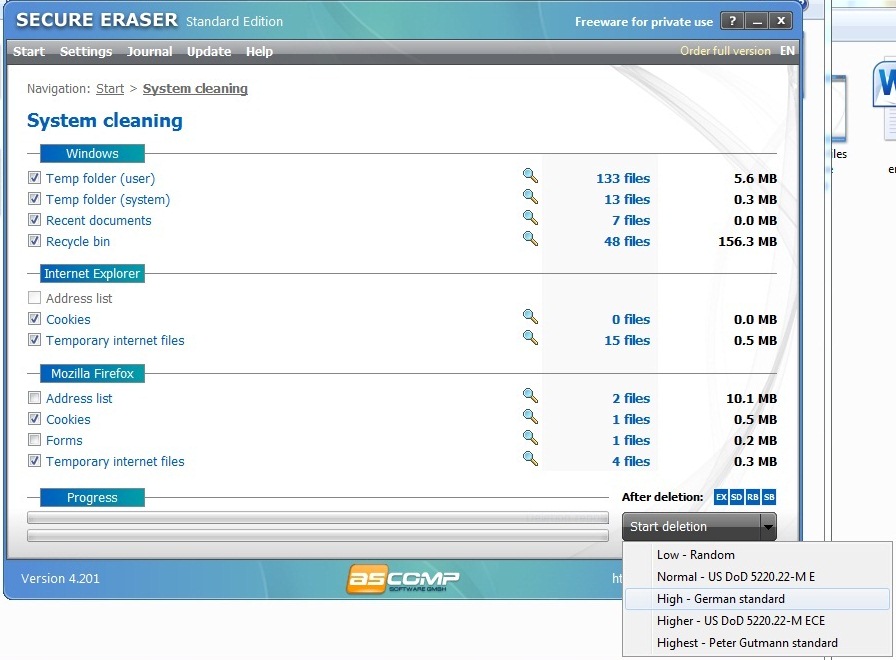Click magnifier for Firefox Address list
896x660 pixels.
click(530, 395)
